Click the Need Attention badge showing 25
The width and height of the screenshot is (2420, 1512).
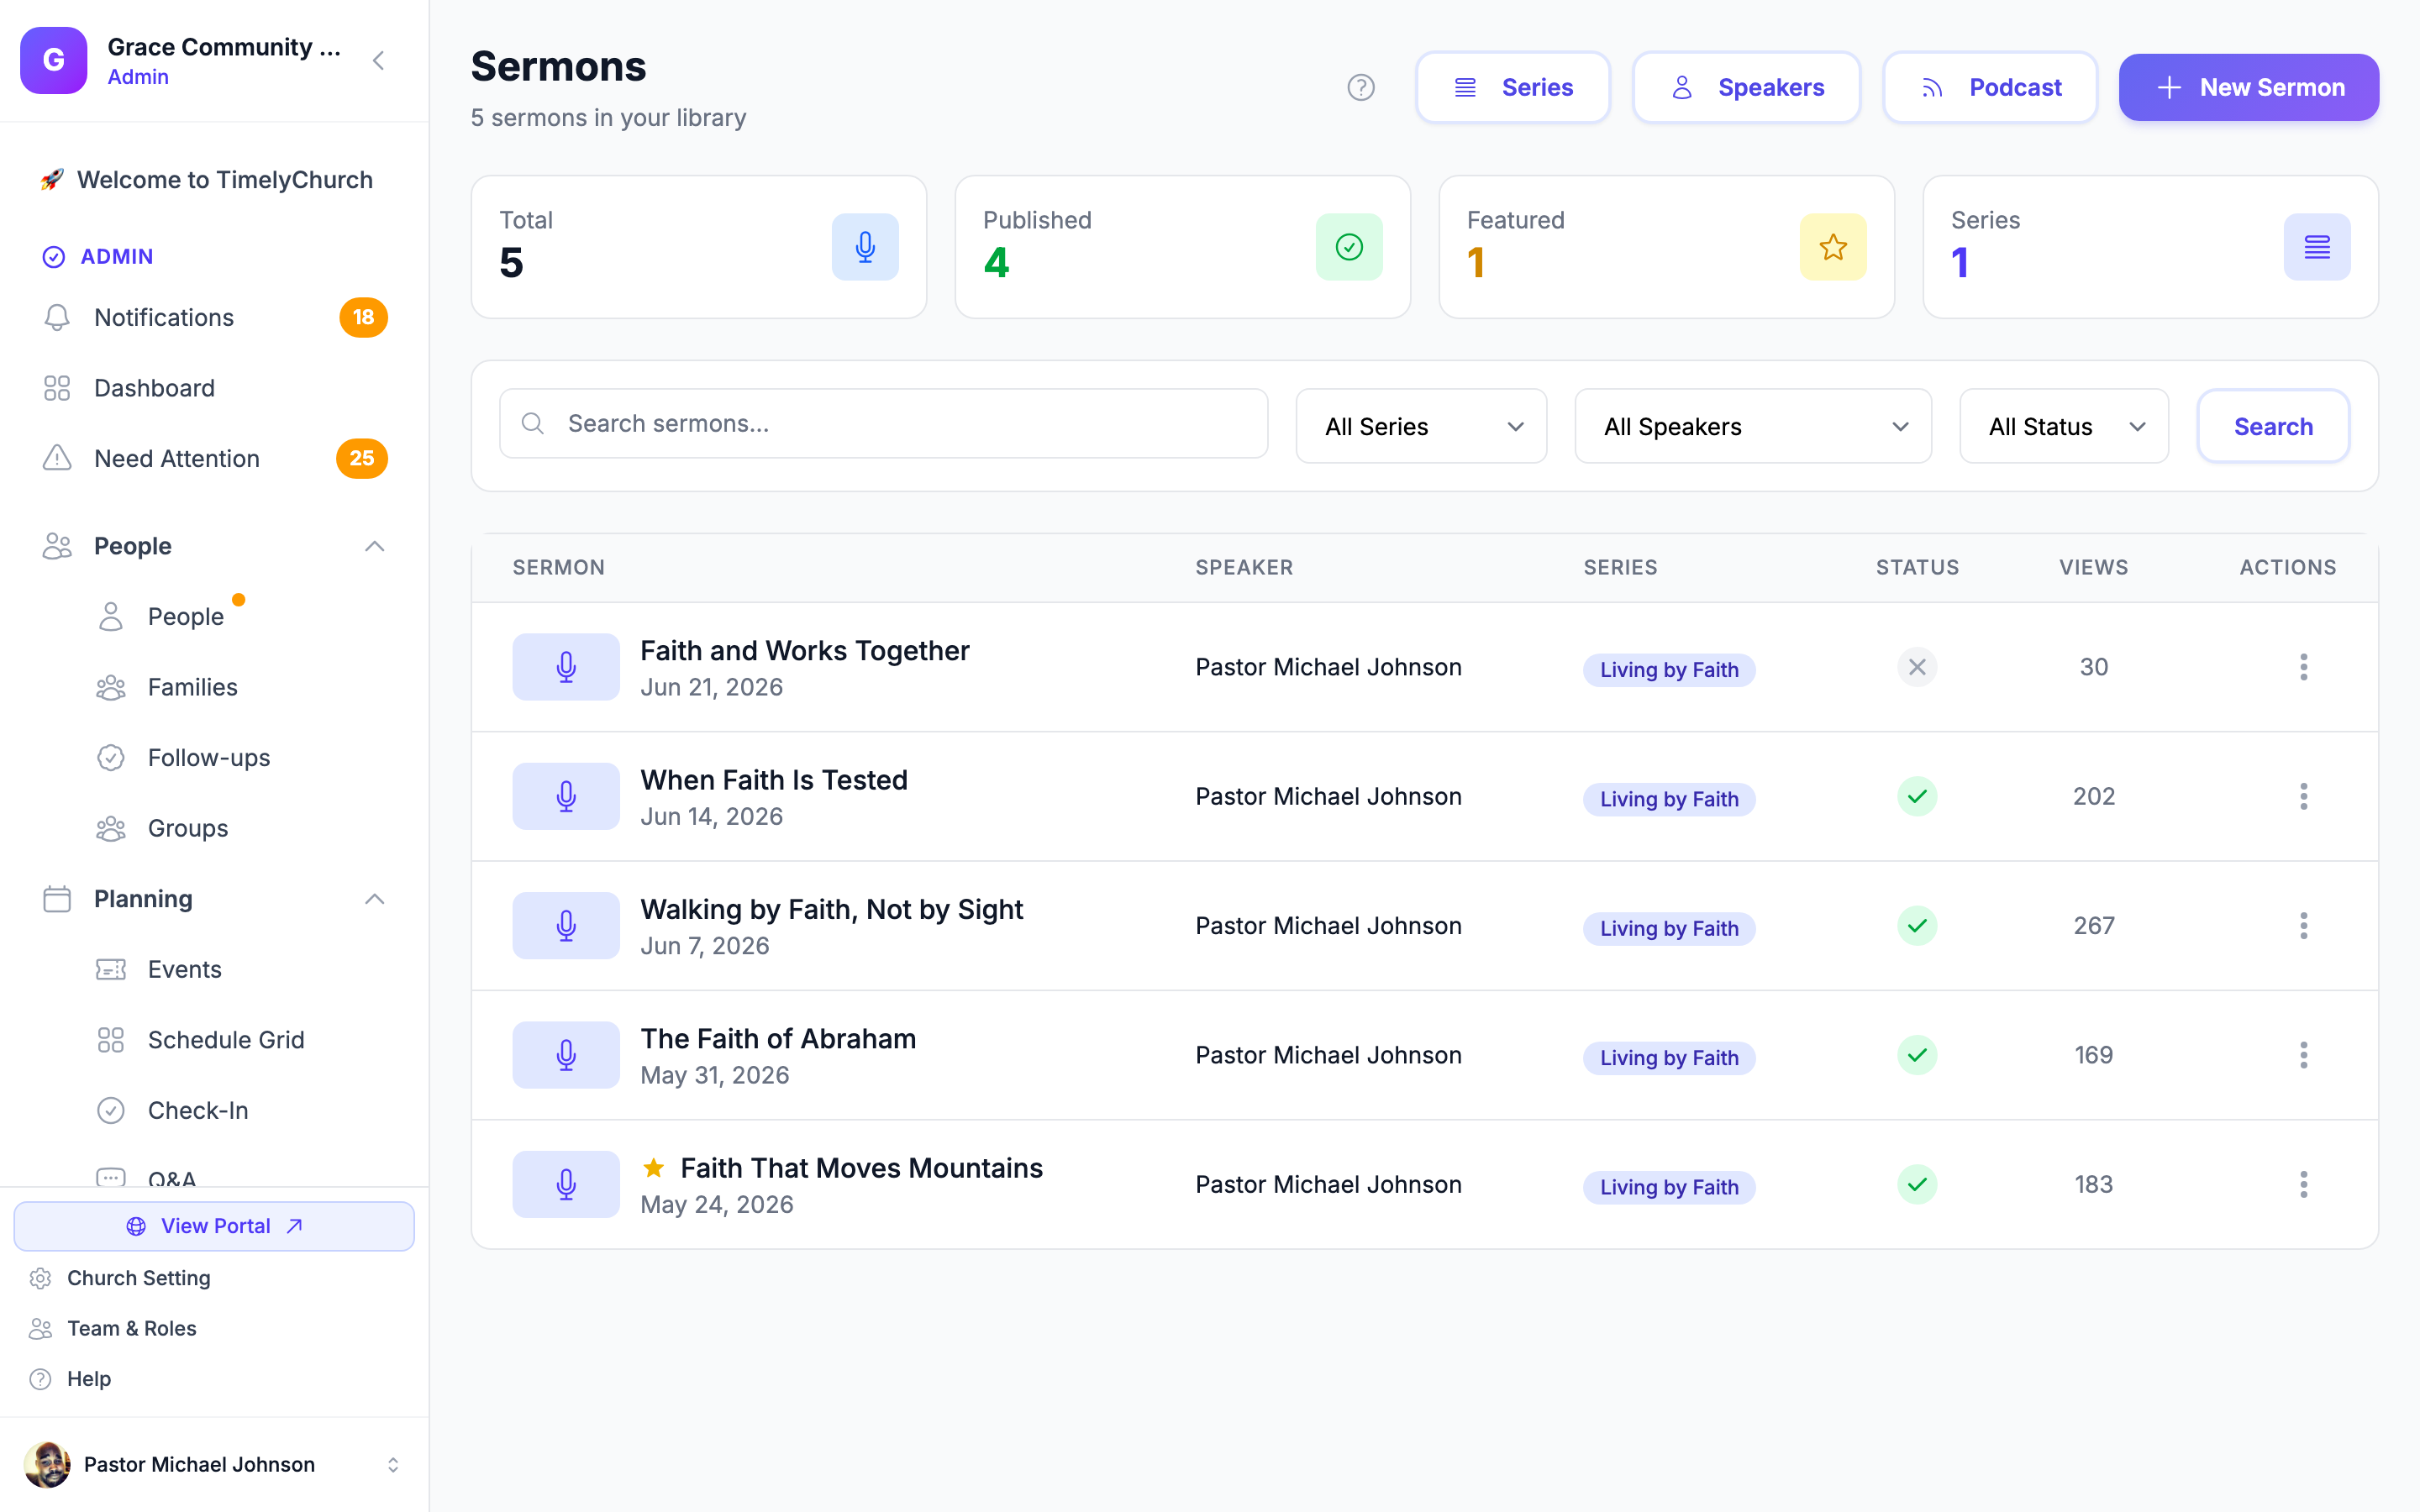tap(362, 458)
